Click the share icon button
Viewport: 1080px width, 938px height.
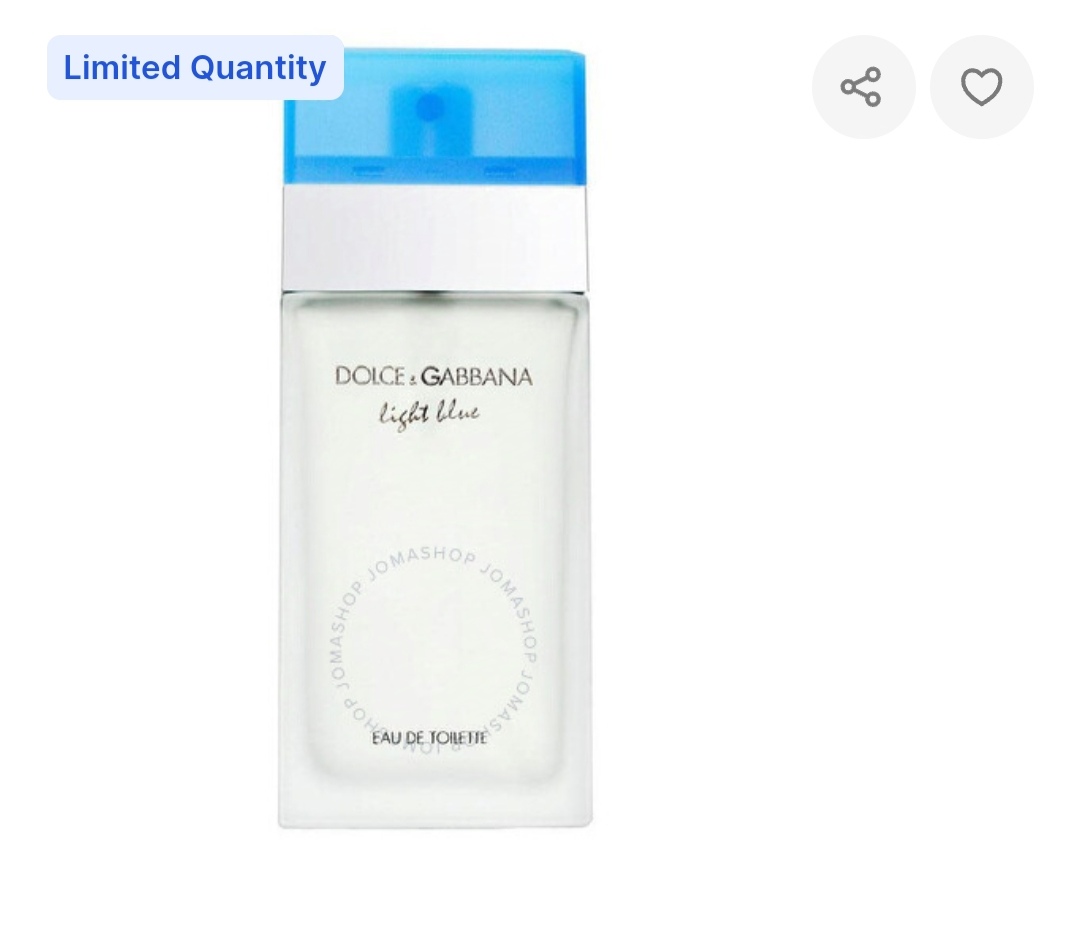861,87
